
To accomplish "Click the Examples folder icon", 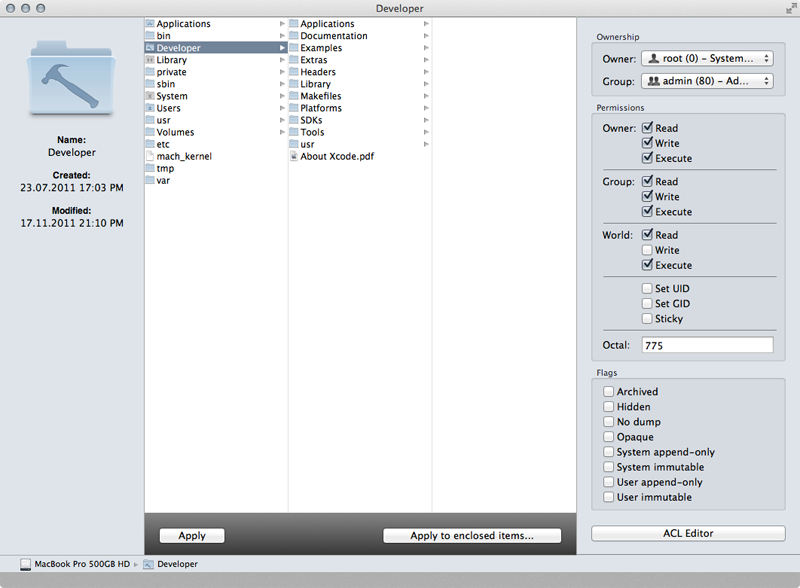I will click(x=294, y=48).
